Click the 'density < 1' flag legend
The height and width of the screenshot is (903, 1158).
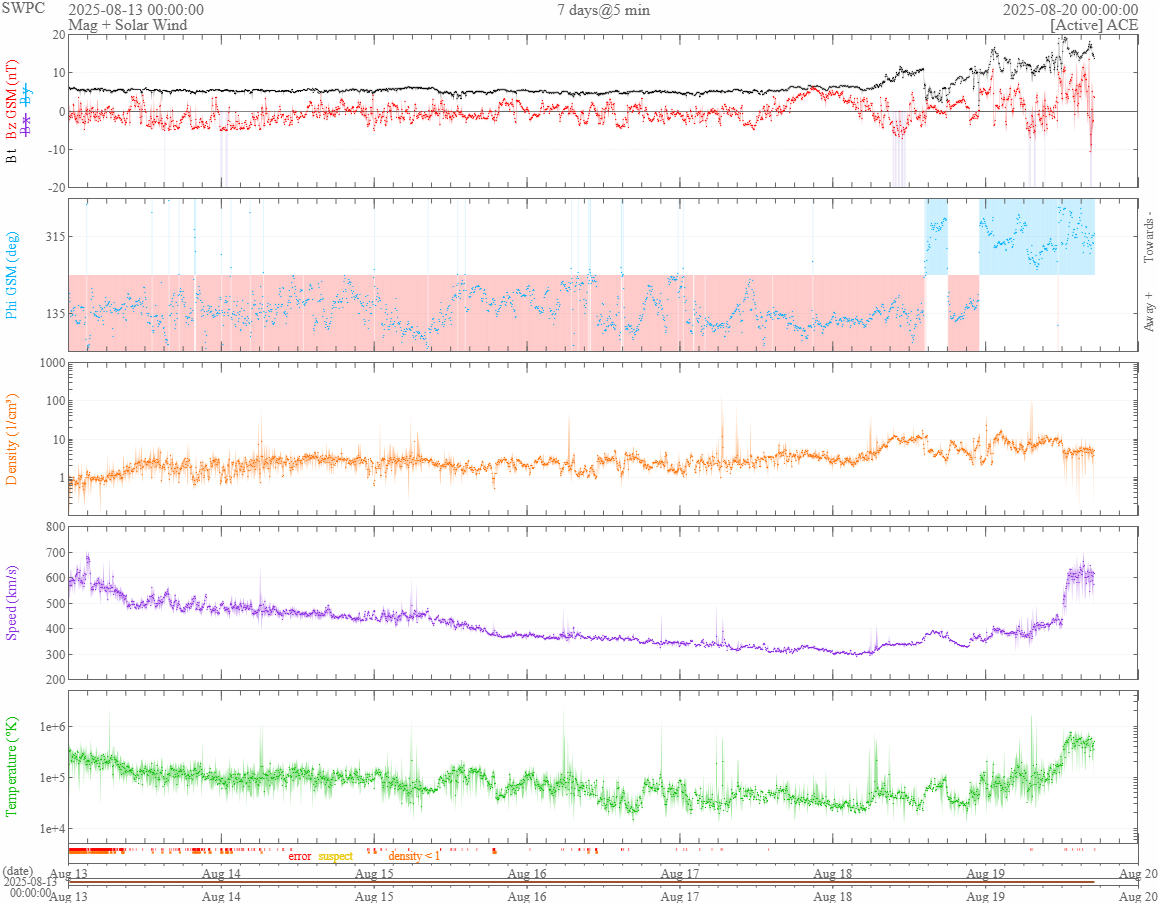[x=414, y=856]
